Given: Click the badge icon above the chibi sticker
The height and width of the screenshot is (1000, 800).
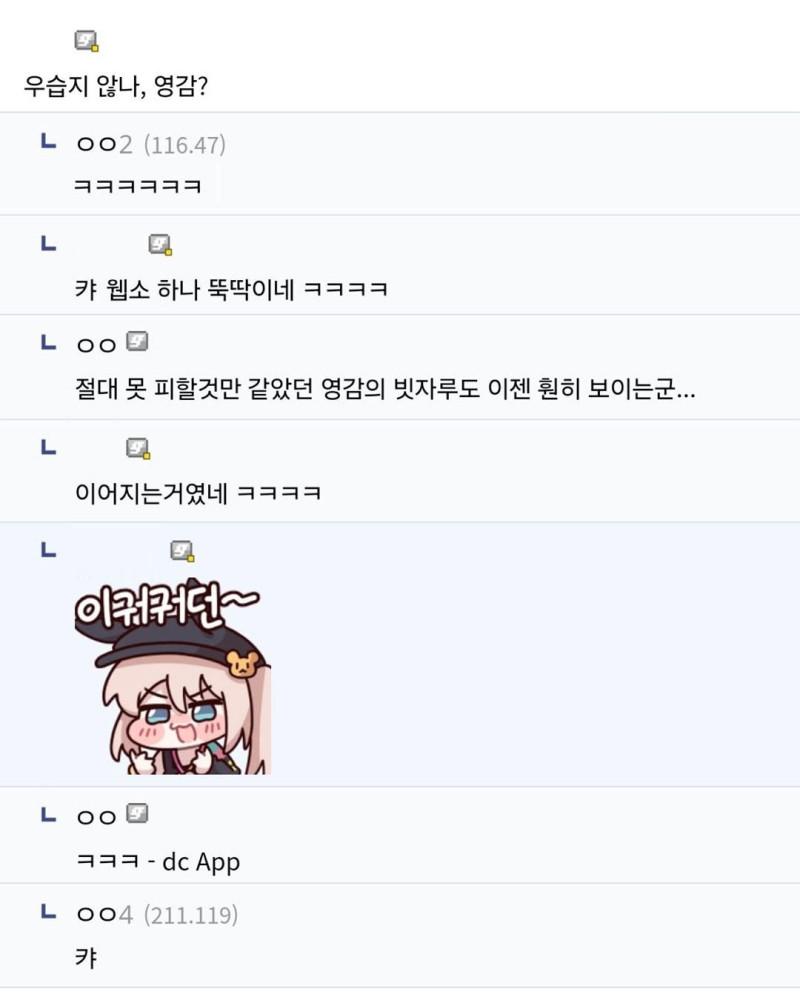Looking at the screenshot, I should point(182,552).
